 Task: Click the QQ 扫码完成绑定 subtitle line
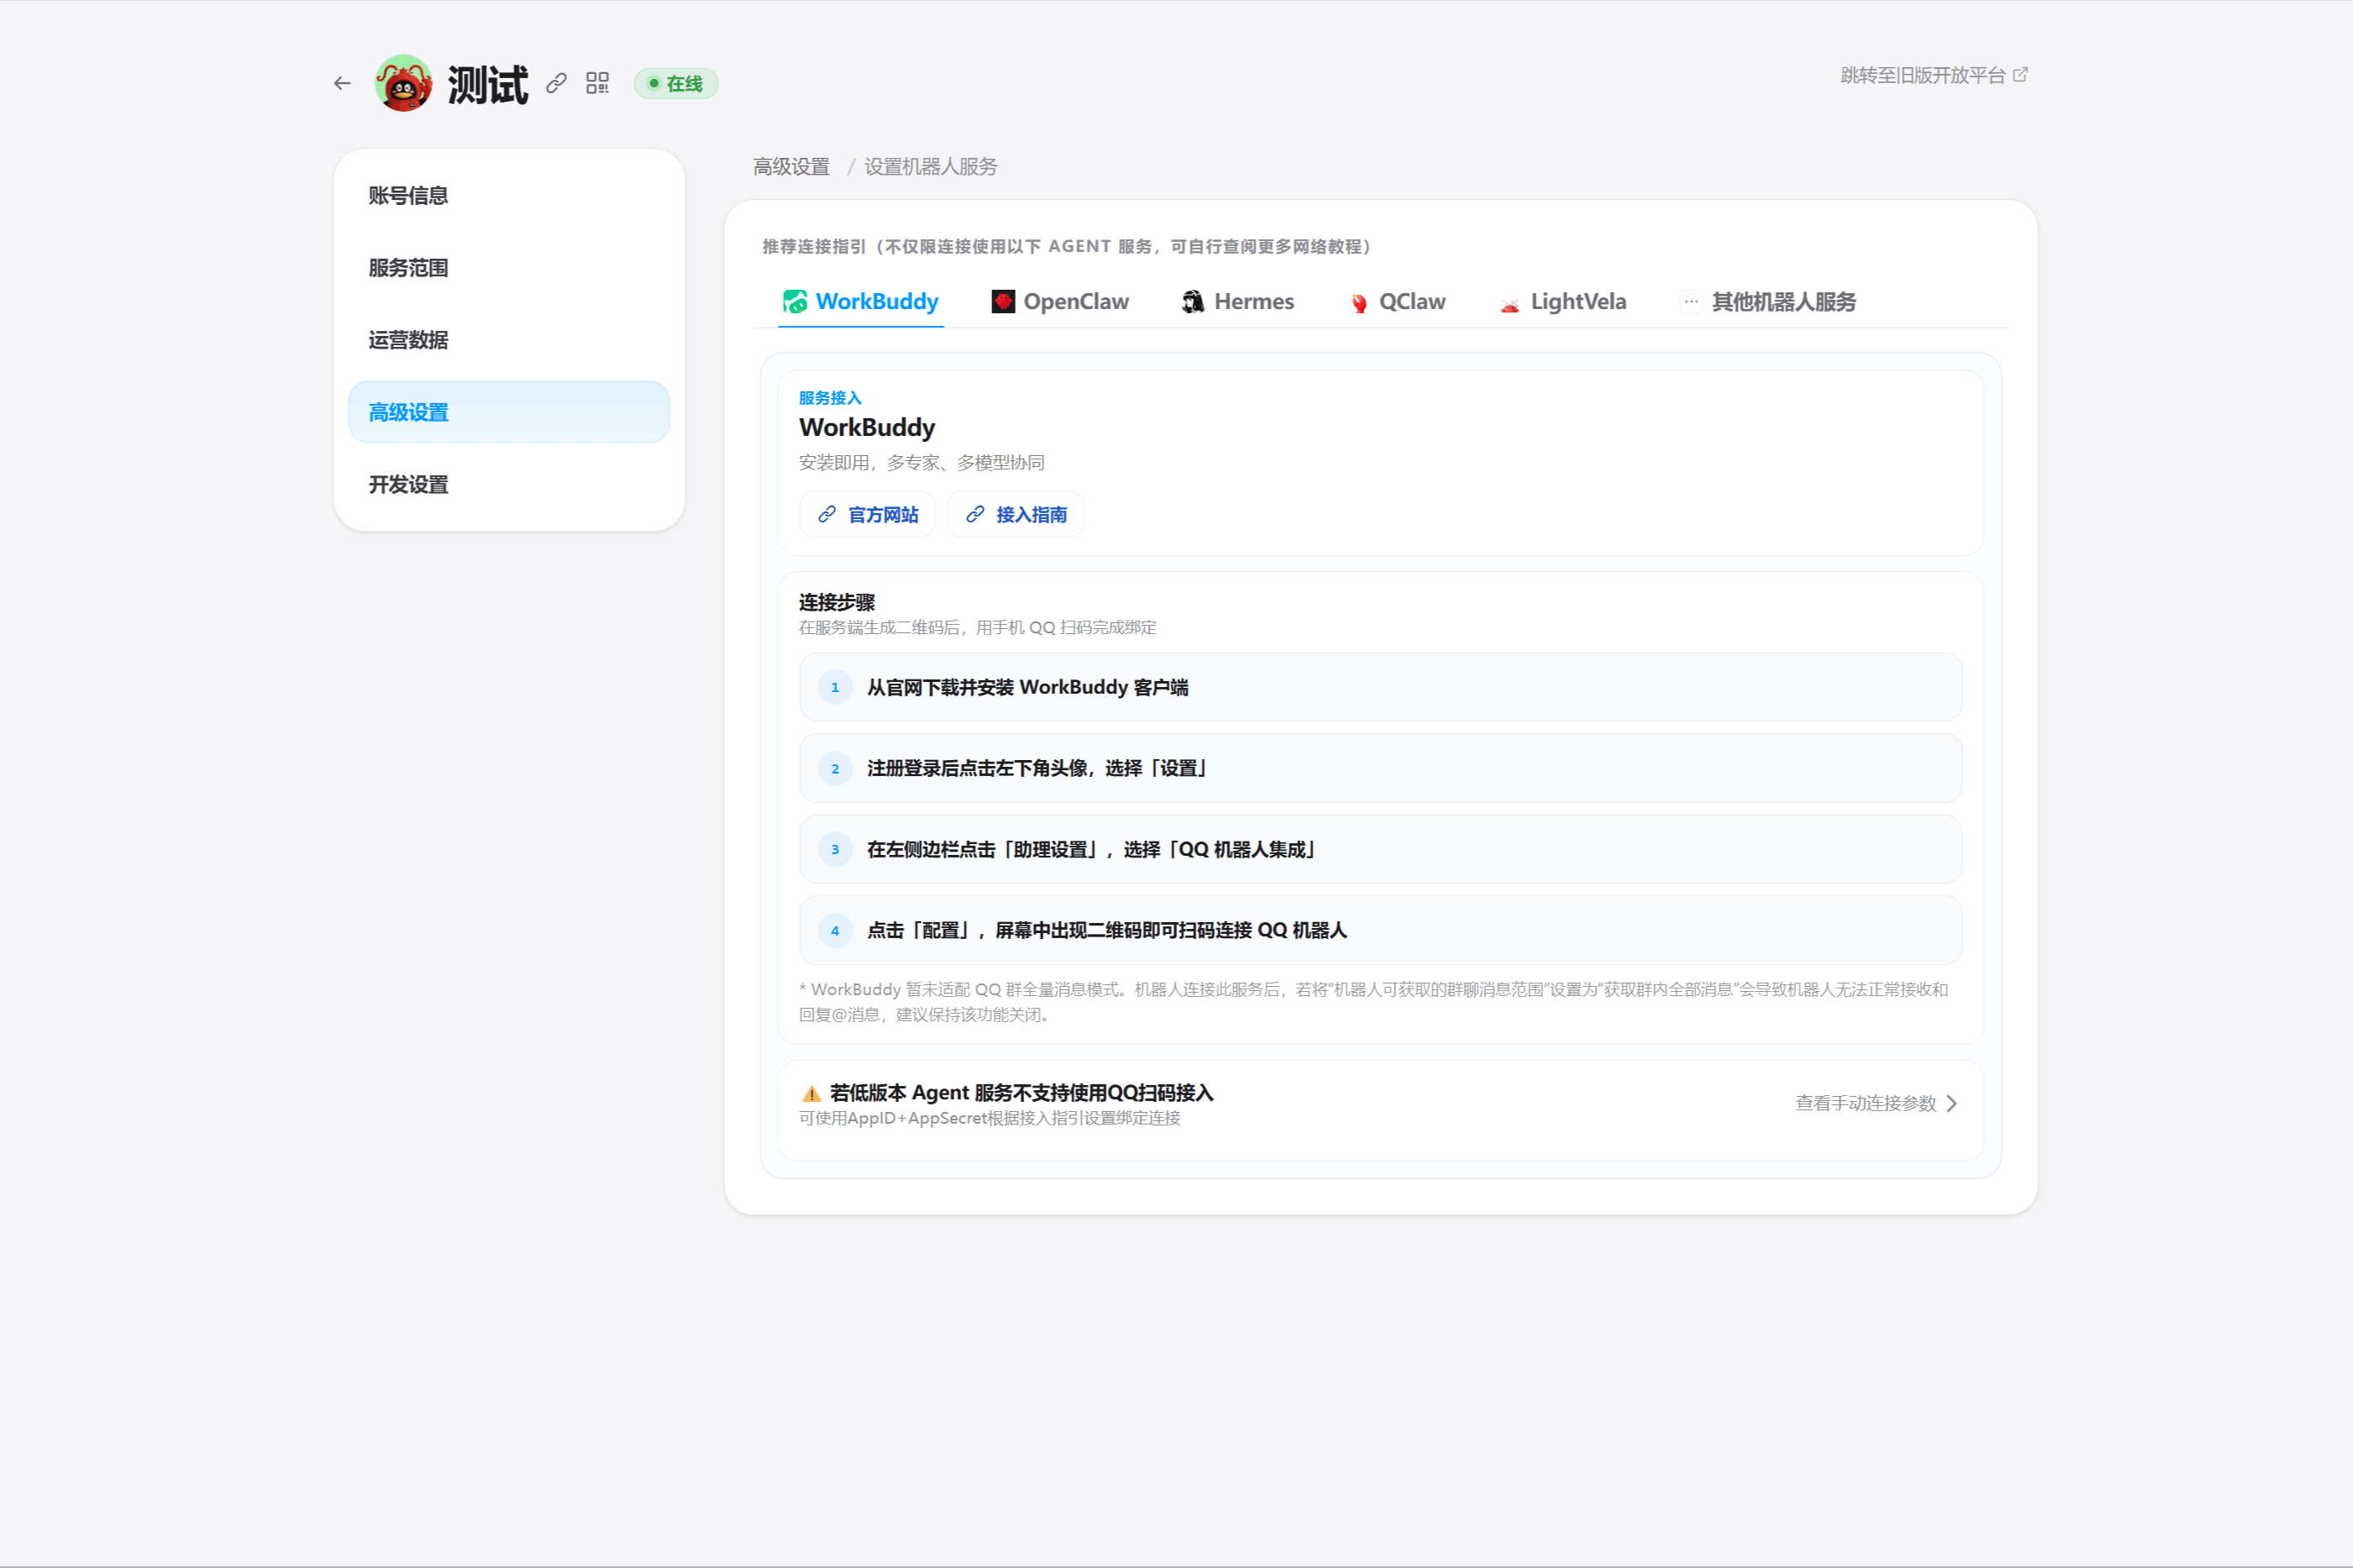[978, 628]
